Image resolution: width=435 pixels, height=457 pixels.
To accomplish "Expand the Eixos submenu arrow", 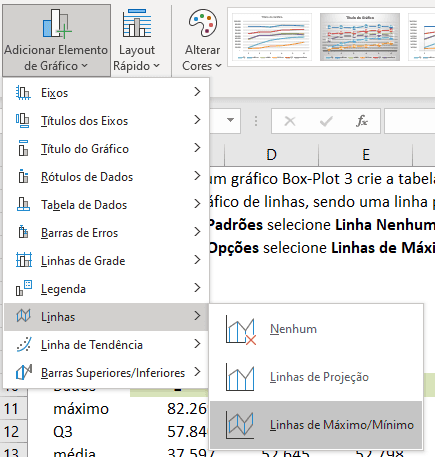I will coord(197,92).
